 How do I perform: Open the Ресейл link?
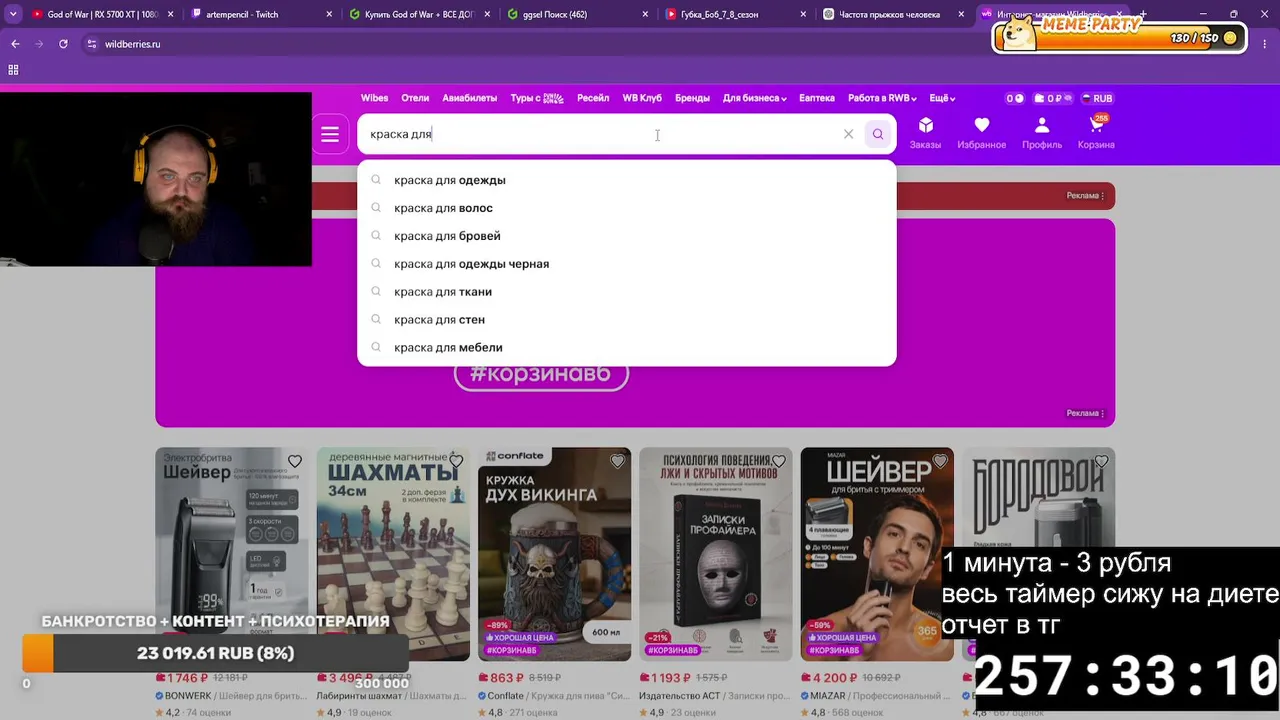pos(593,98)
